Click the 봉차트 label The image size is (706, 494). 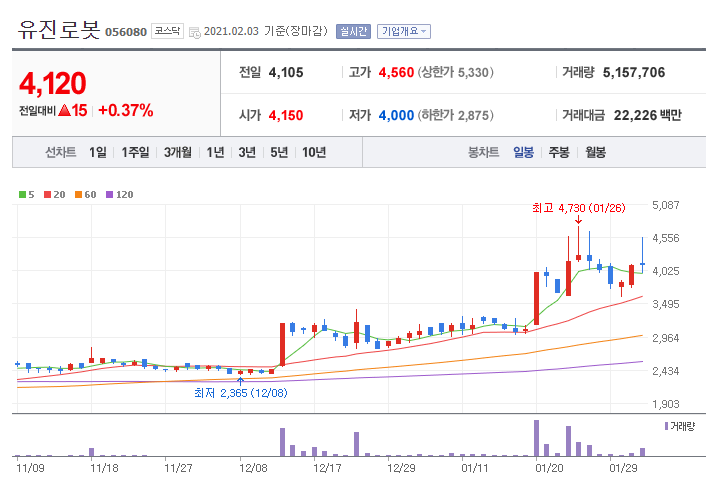pos(484,152)
